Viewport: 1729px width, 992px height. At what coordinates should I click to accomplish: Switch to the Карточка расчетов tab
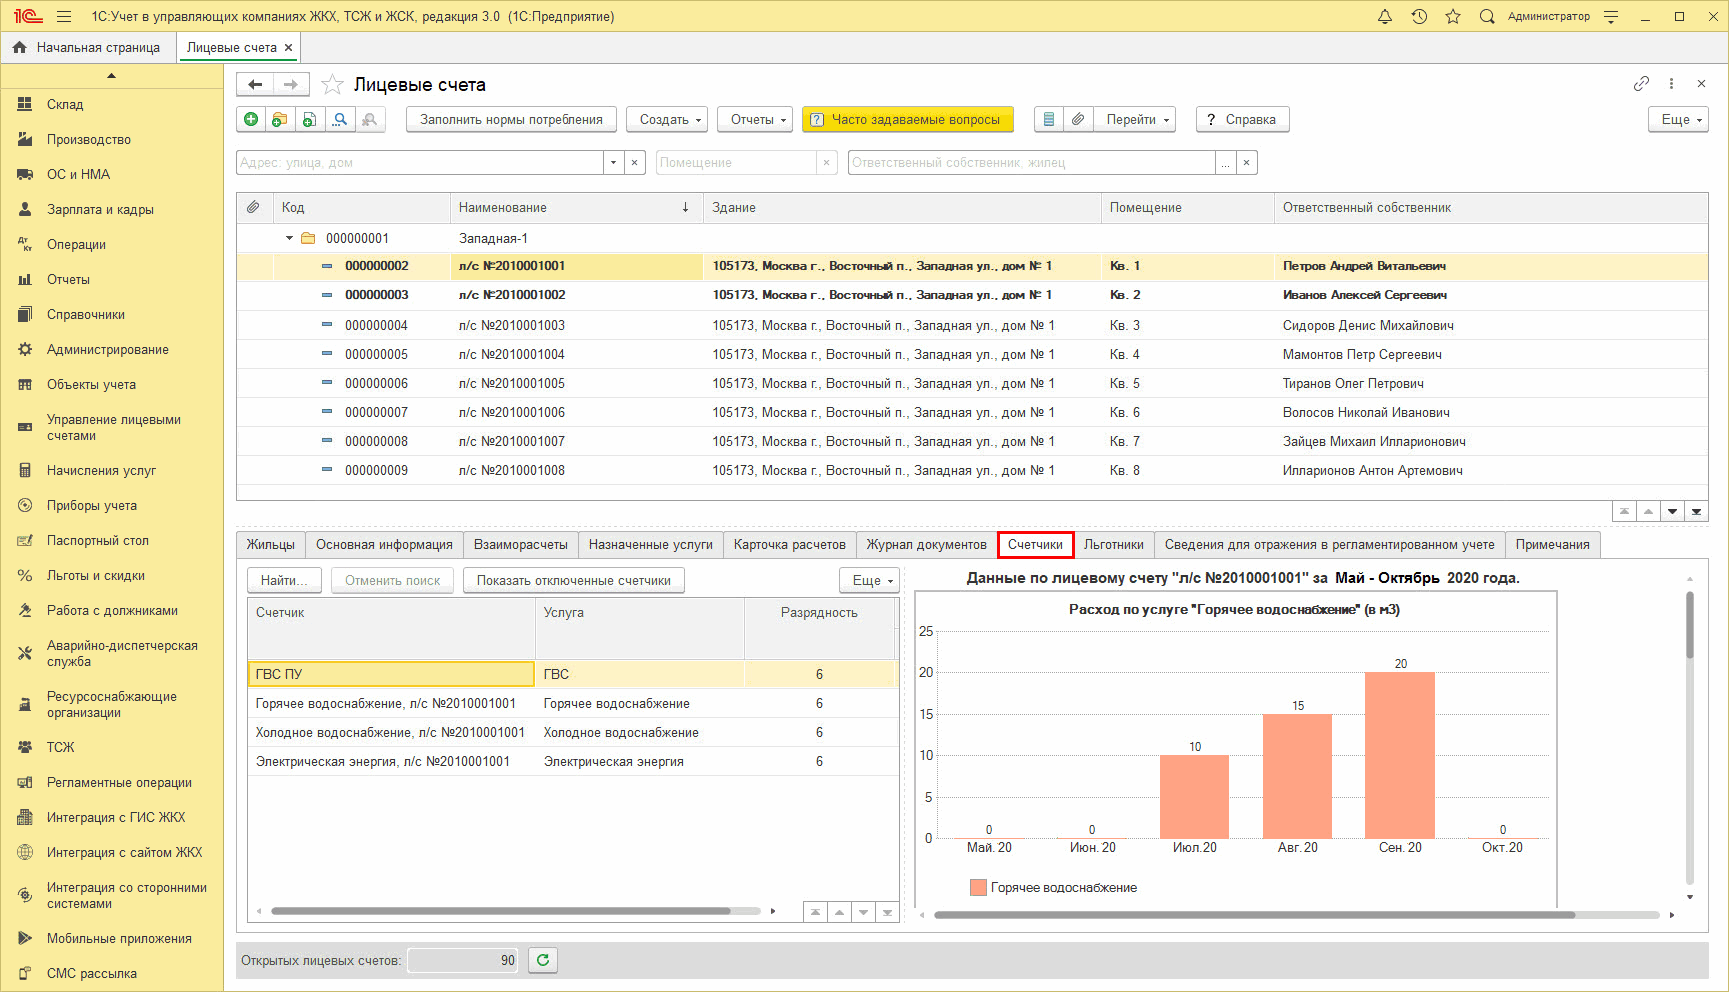point(789,544)
